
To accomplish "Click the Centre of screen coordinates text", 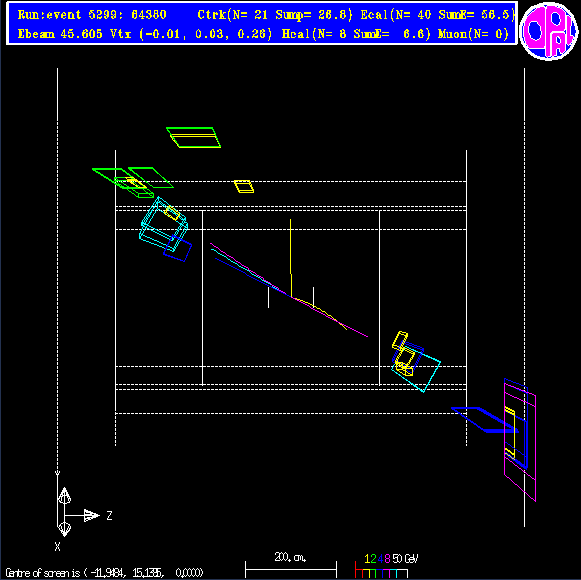I will point(104,573).
